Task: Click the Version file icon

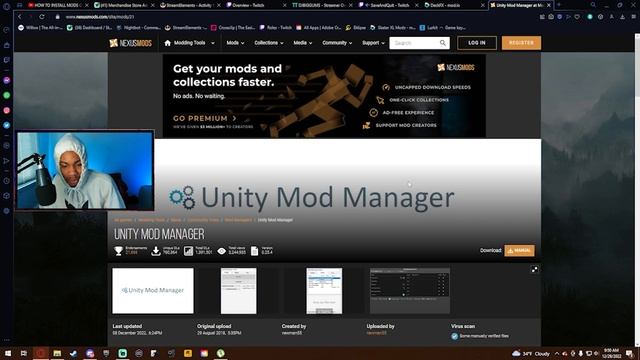Action: pos(254,251)
